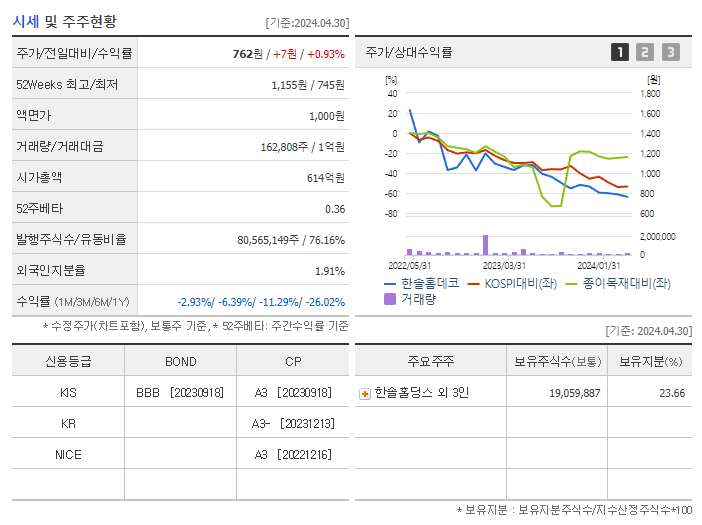Click the 종이목재대비(좌) green legend marker

[571, 284]
